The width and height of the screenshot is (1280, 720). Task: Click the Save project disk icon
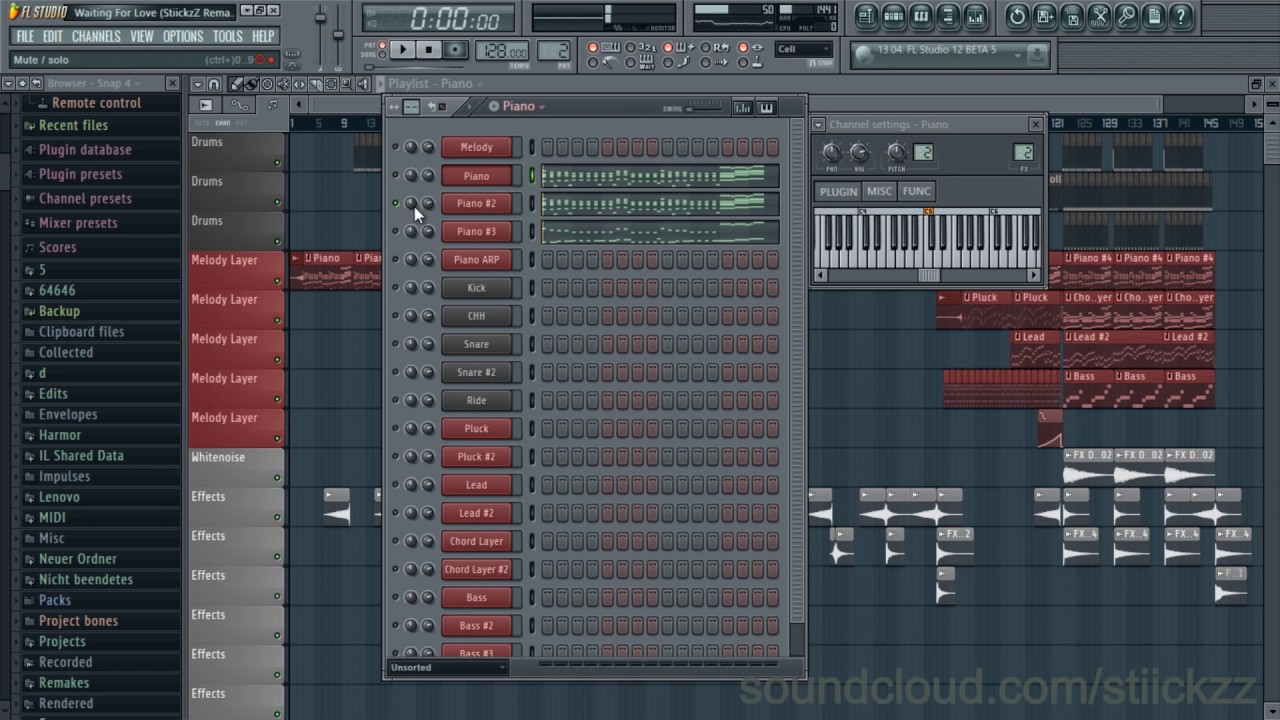(x=1072, y=17)
